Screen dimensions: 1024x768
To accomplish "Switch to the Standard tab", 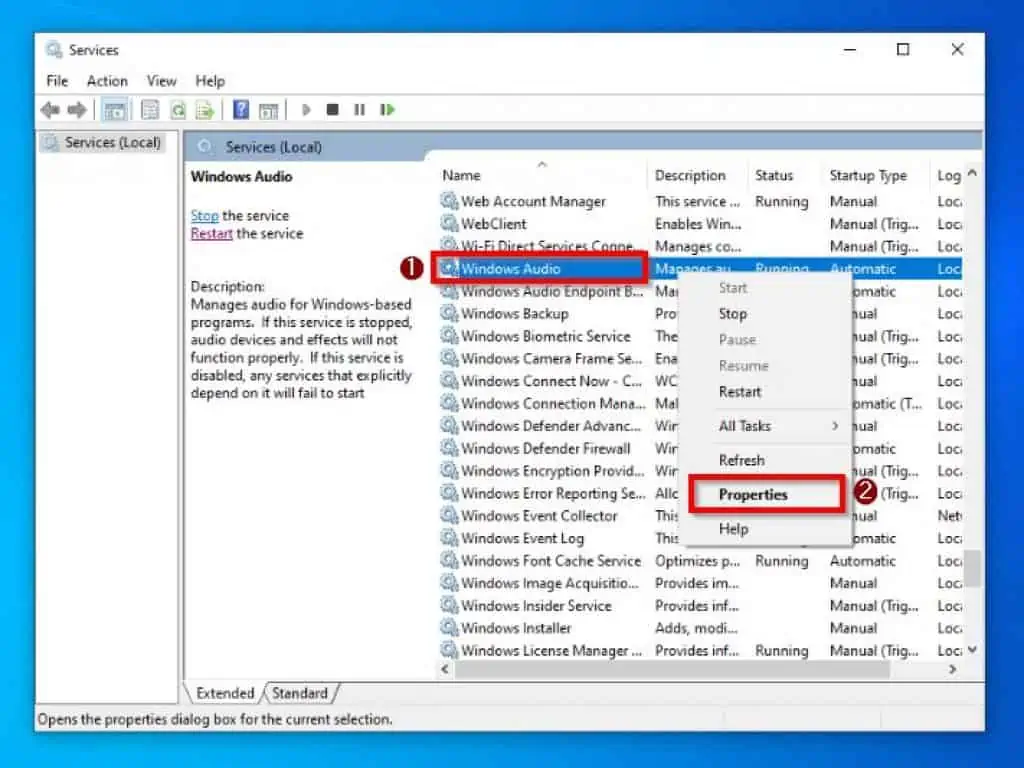I will (x=300, y=693).
